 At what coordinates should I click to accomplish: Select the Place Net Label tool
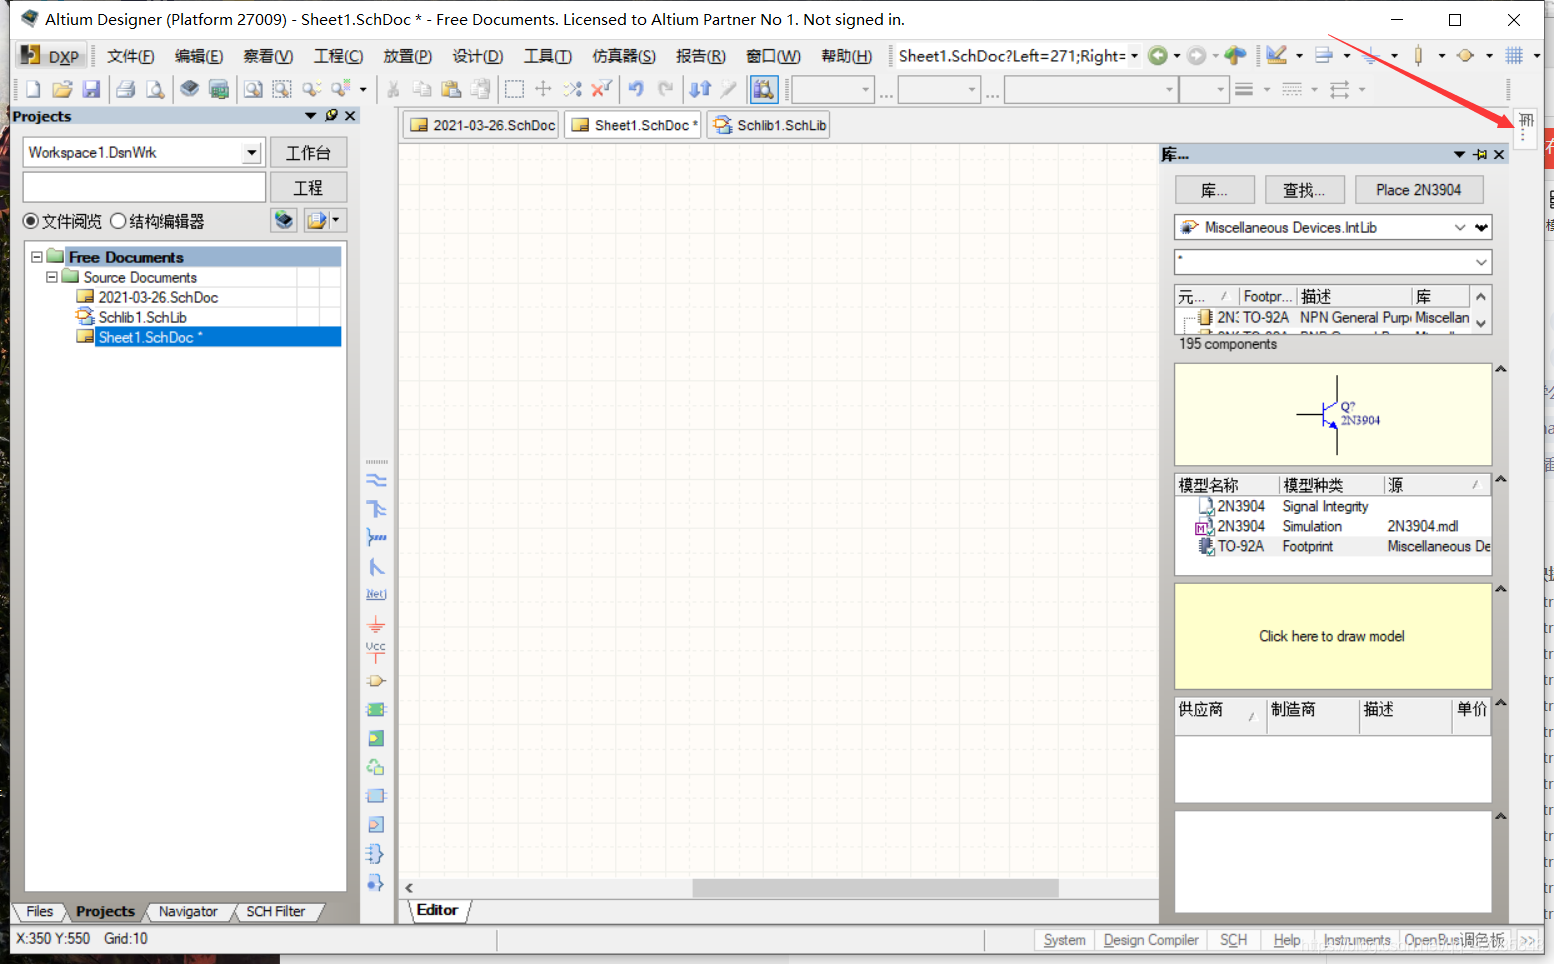click(x=376, y=594)
